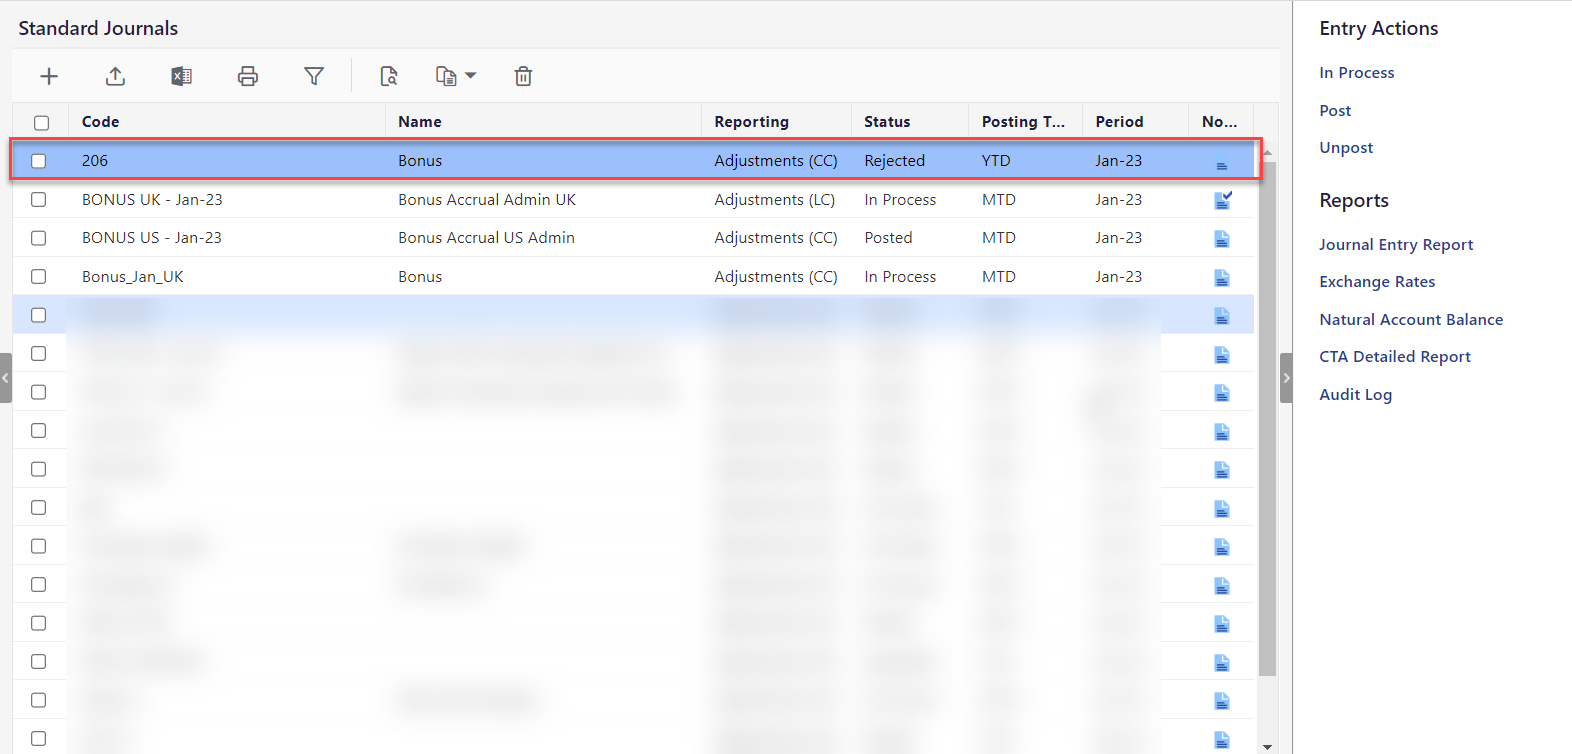Open the document preview search icon
Screen dimensions: 1572x754
pyautogui.click(x=389, y=76)
